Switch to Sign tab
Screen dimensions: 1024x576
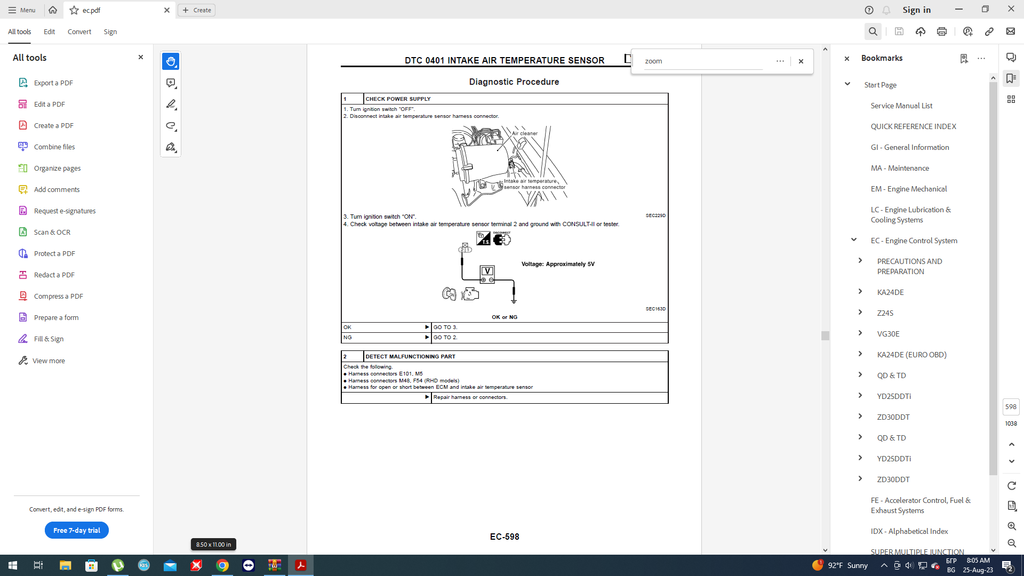[110, 31]
